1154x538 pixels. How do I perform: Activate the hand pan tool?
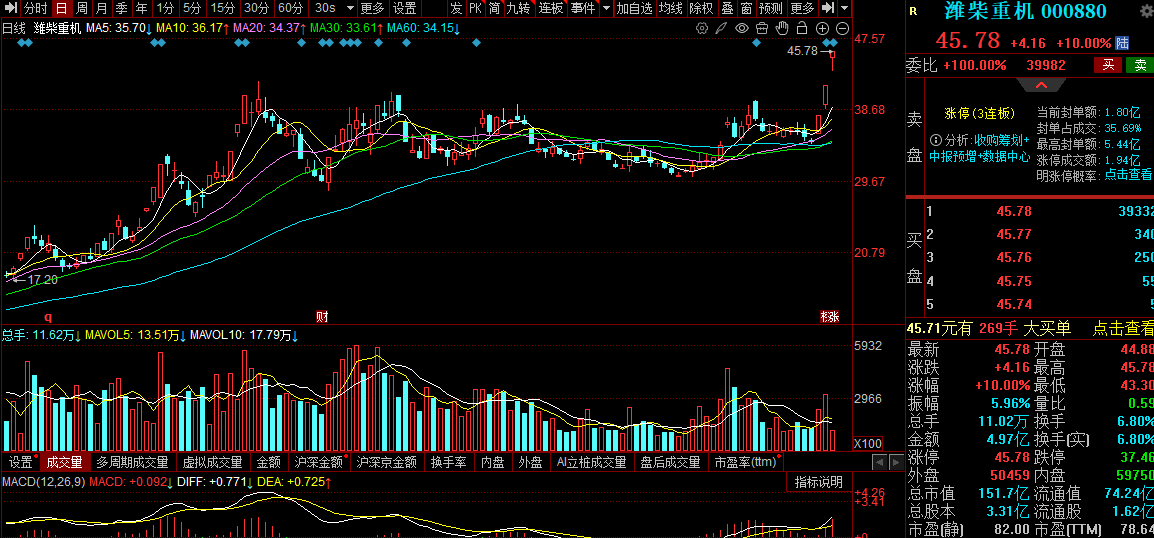coord(783,28)
